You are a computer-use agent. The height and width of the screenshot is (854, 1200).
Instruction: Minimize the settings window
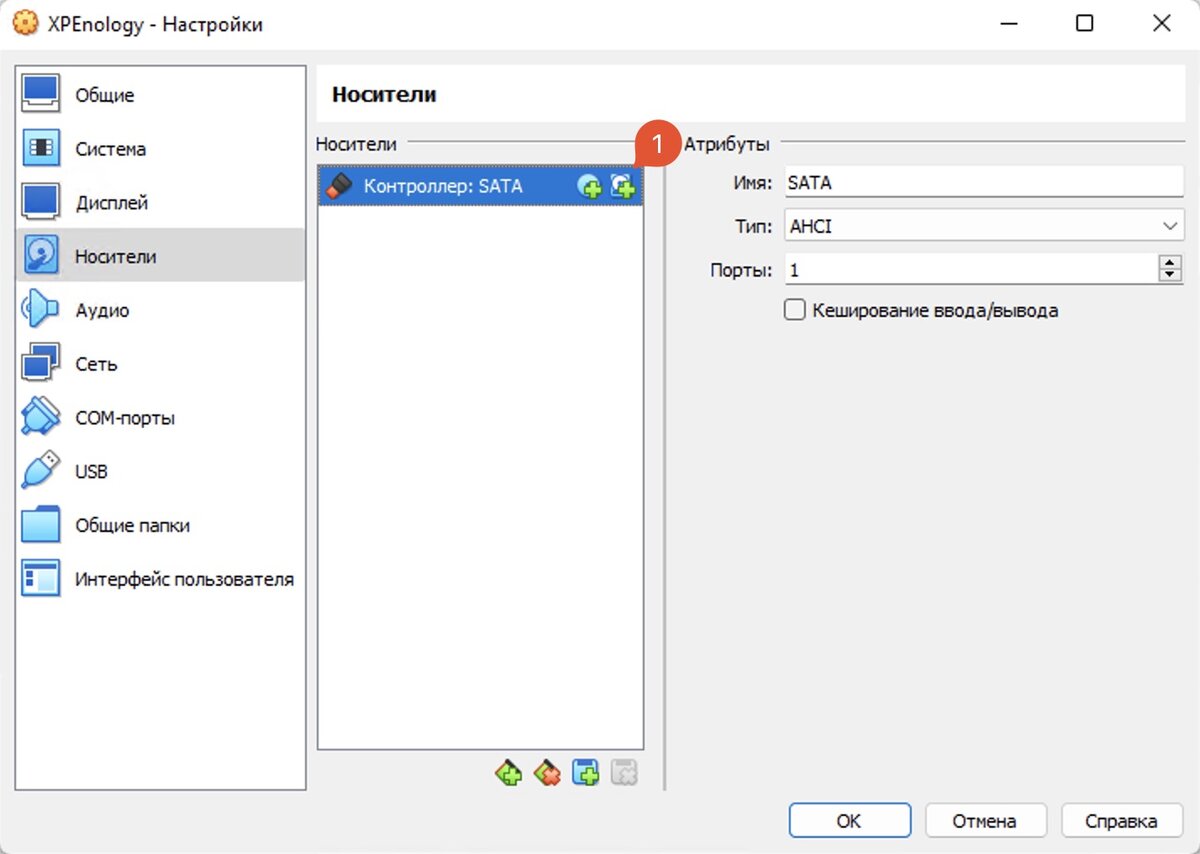coord(1007,24)
